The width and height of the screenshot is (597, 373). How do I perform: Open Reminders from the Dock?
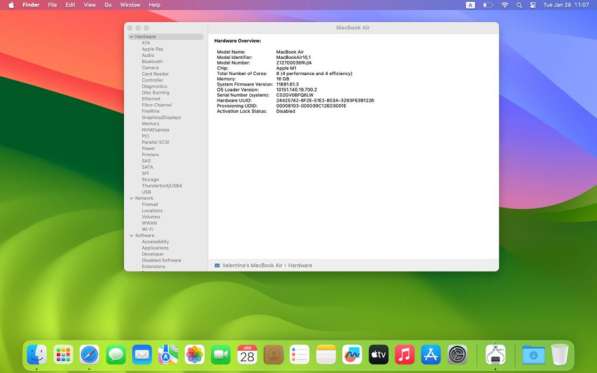coord(300,355)
